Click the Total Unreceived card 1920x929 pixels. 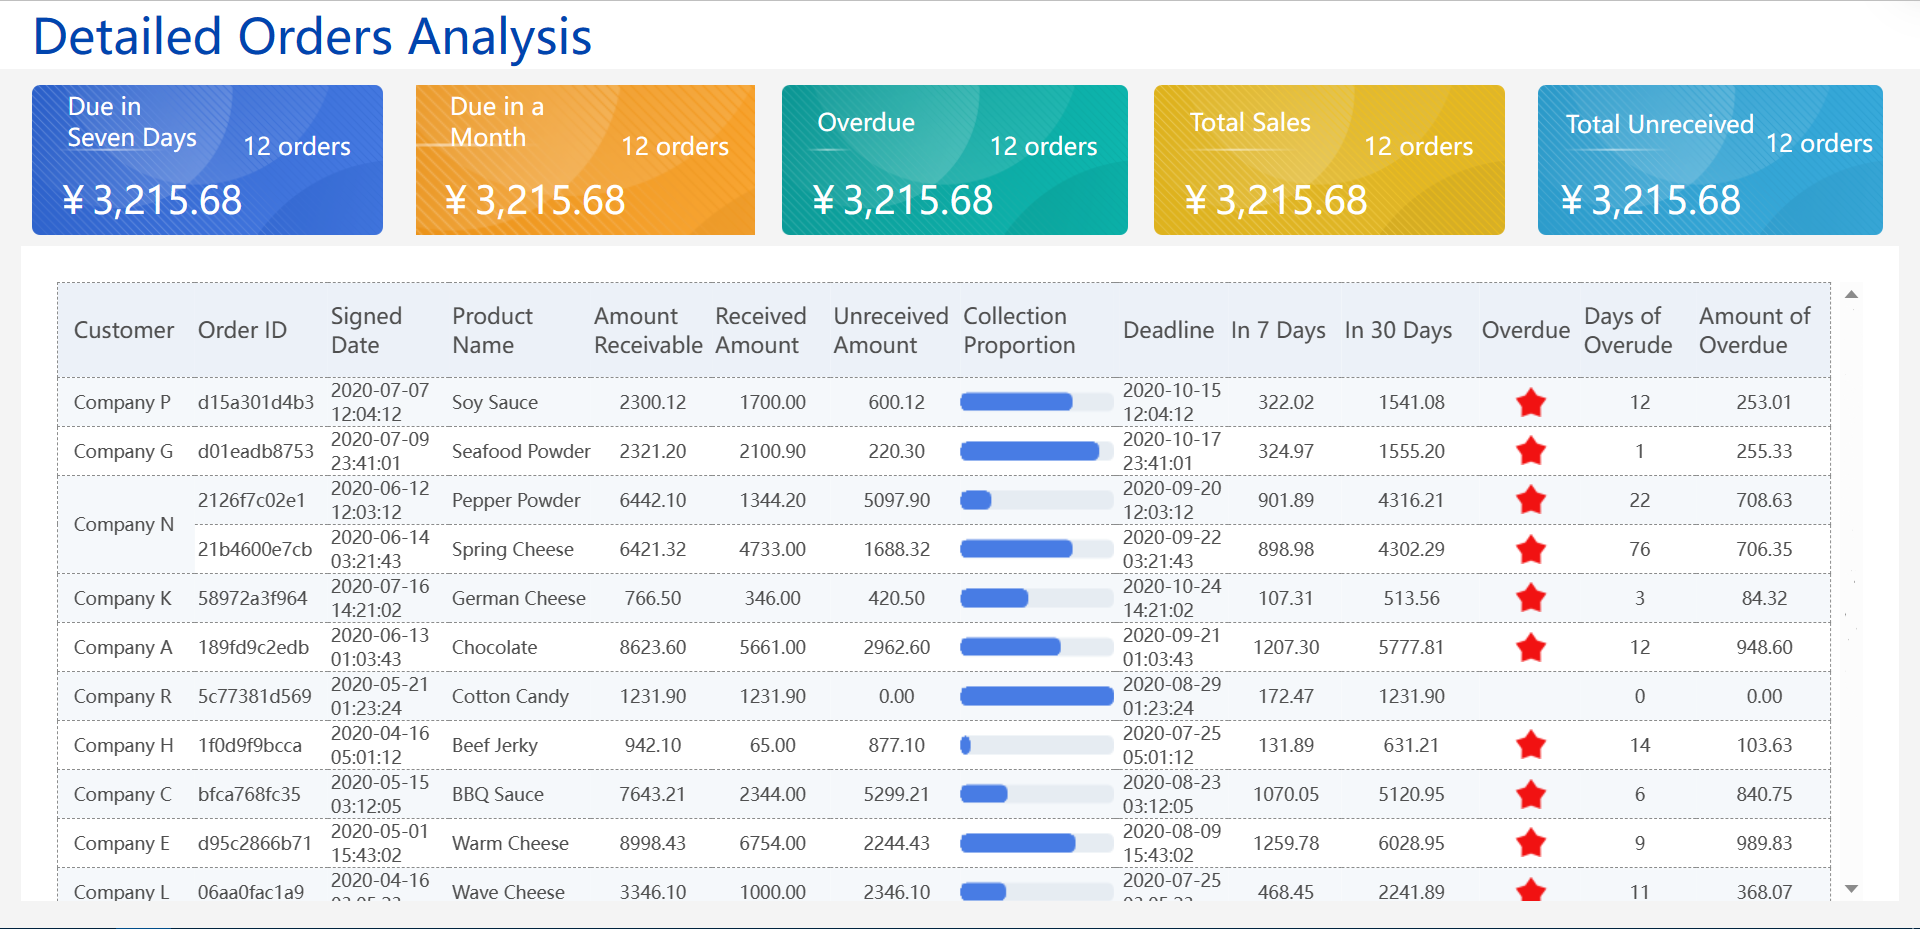[1710, 160]
